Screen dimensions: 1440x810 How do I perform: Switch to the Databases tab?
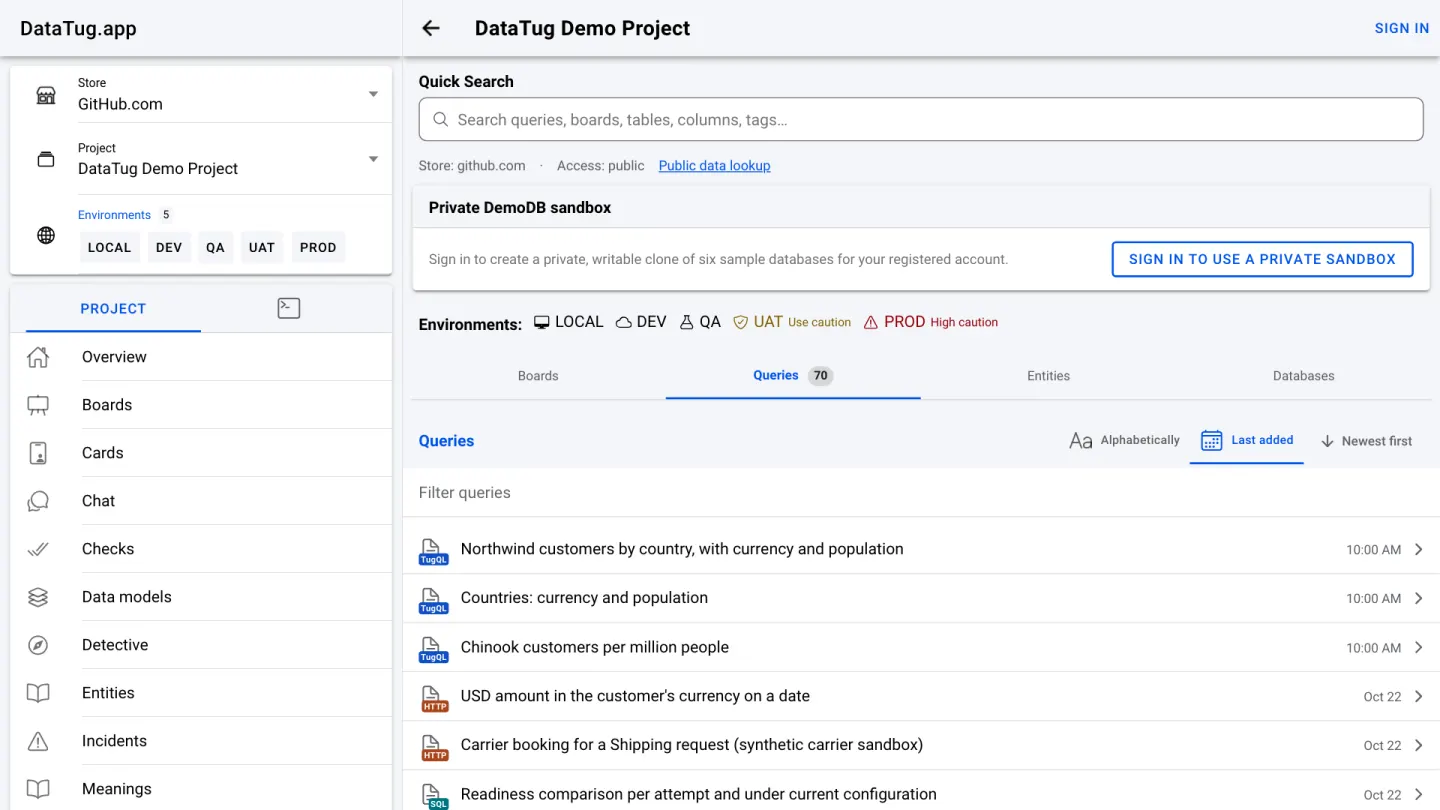point(1303,376)
